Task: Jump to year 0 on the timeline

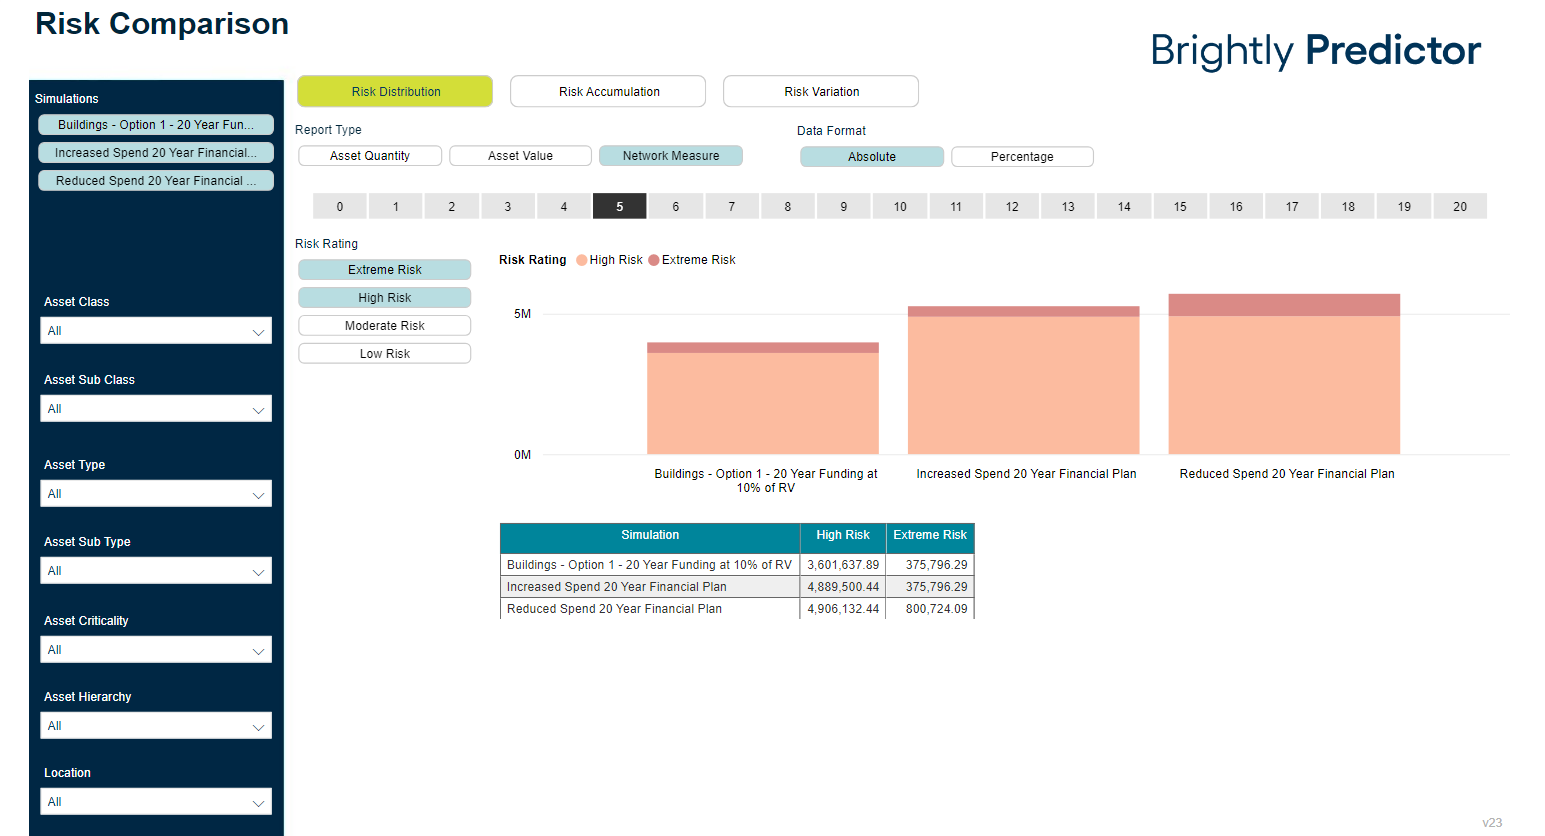Action: point(340,207)
